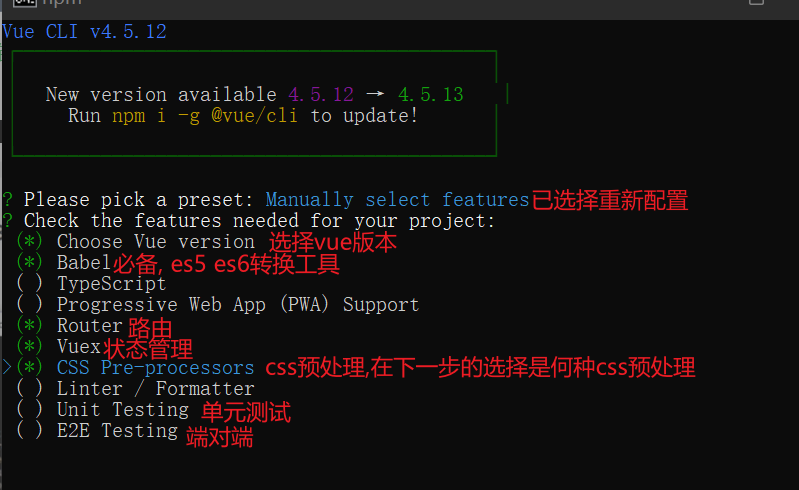Enable the Unit Testing checkbox
The image size is (799, 490).
(30, 410)
